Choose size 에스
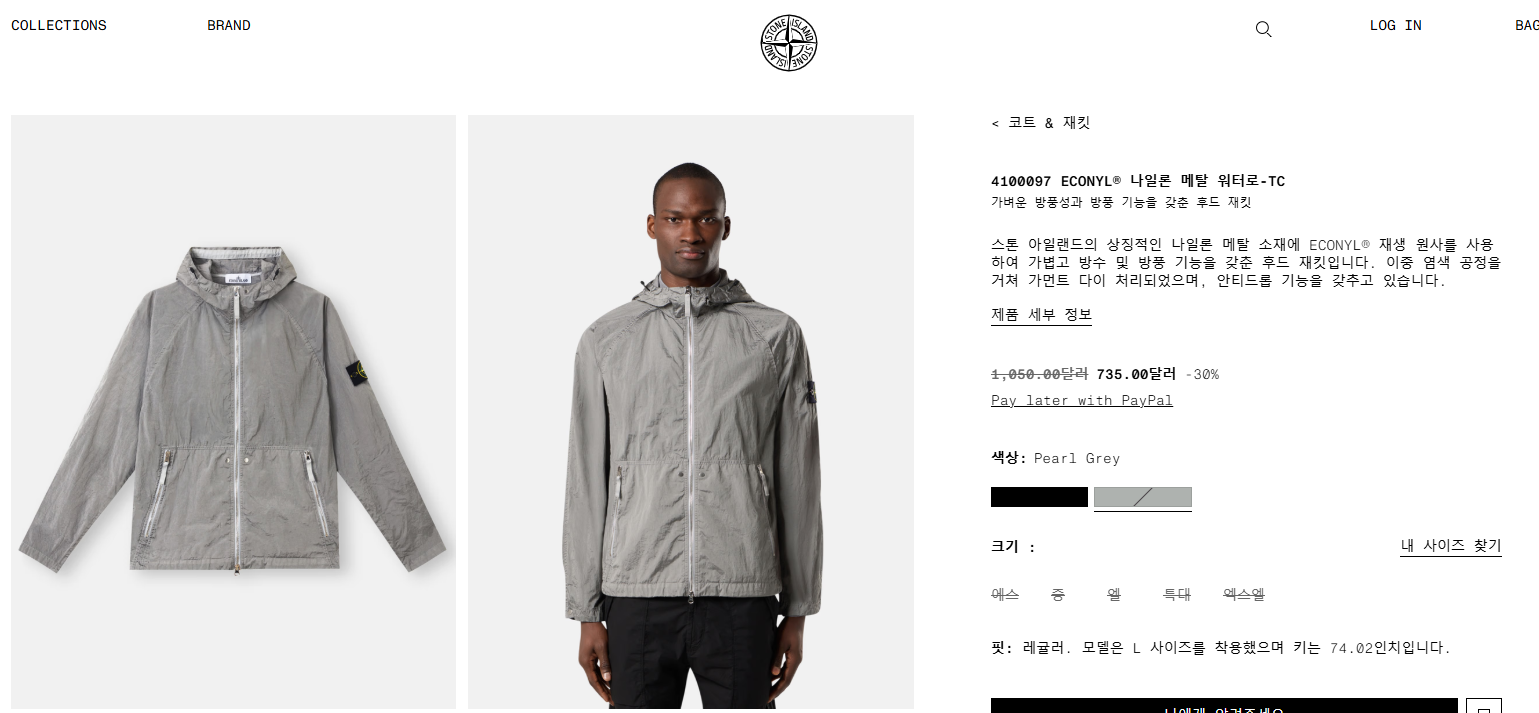1539x713 pixels. [x=1005, y=595]
